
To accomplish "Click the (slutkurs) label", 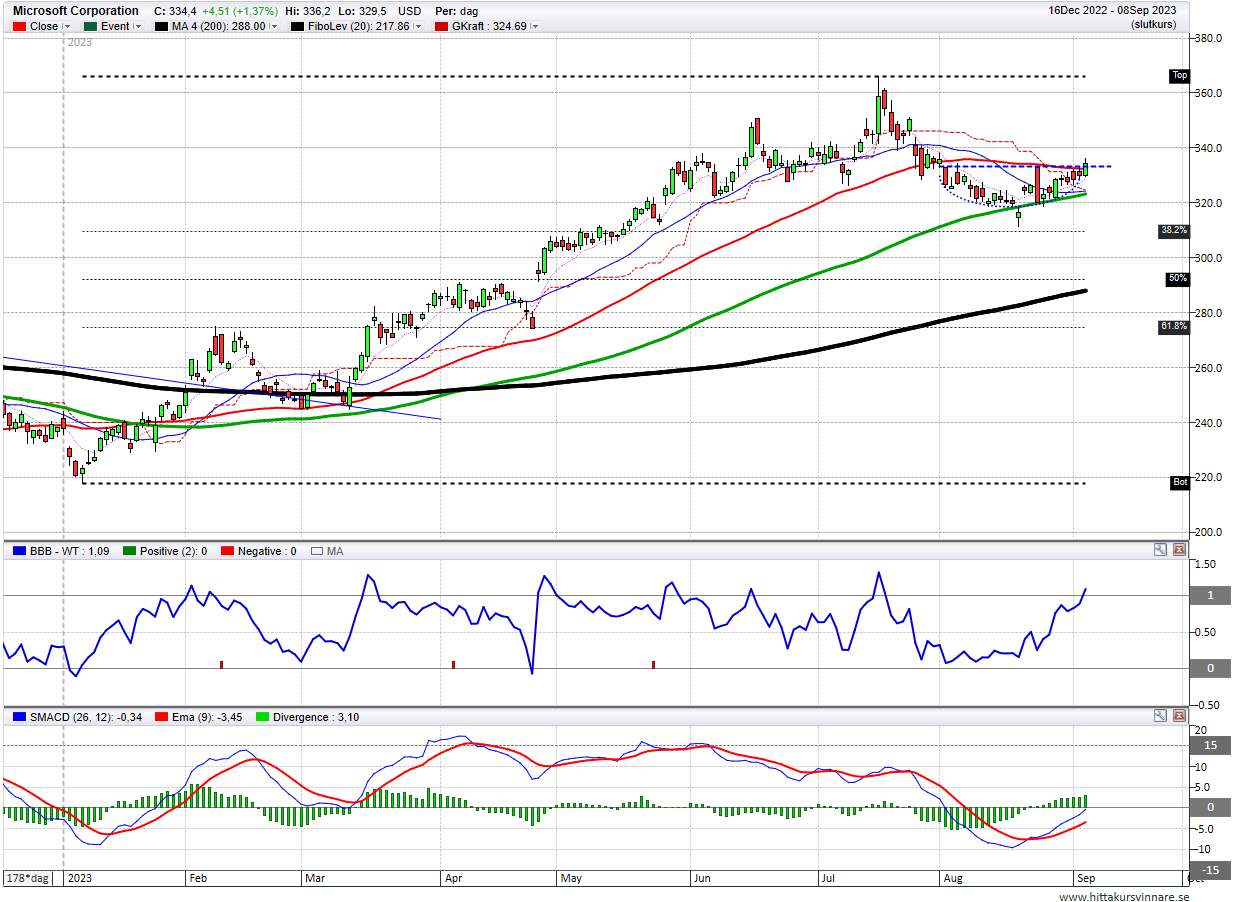I will pyautogui.click(x=1153, y=23).
